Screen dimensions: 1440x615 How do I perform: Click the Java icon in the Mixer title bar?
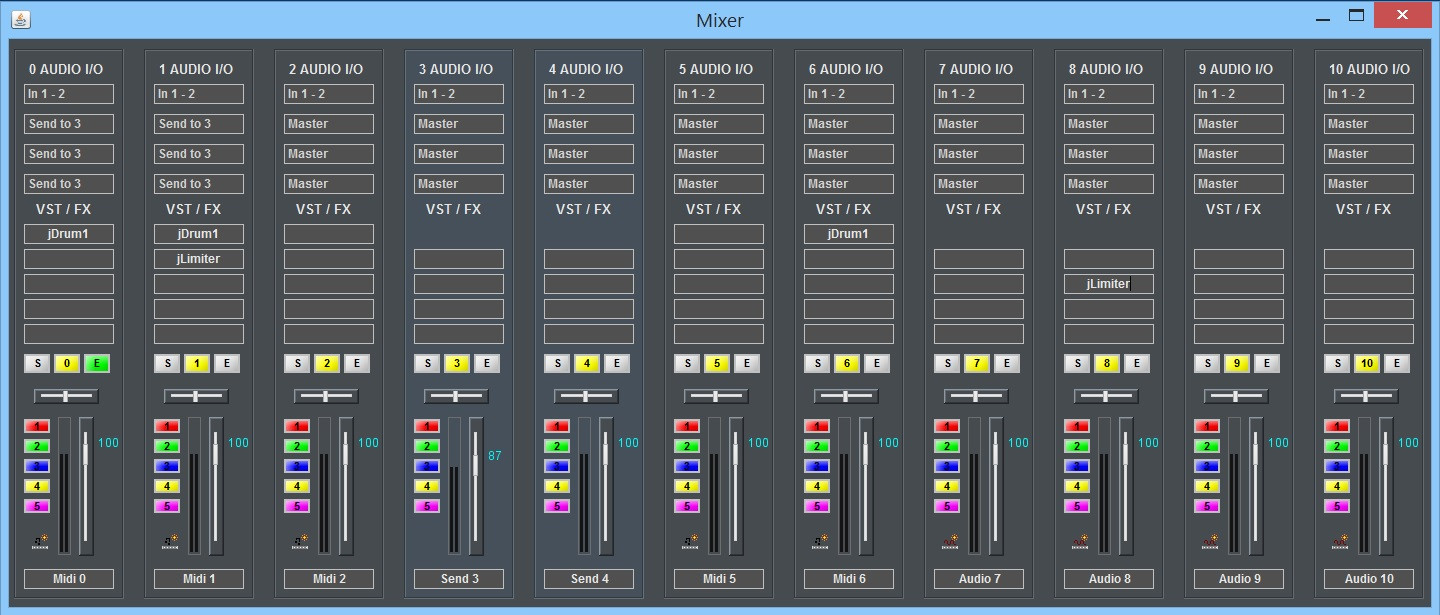pyautogui.click(x=20, y=19)
